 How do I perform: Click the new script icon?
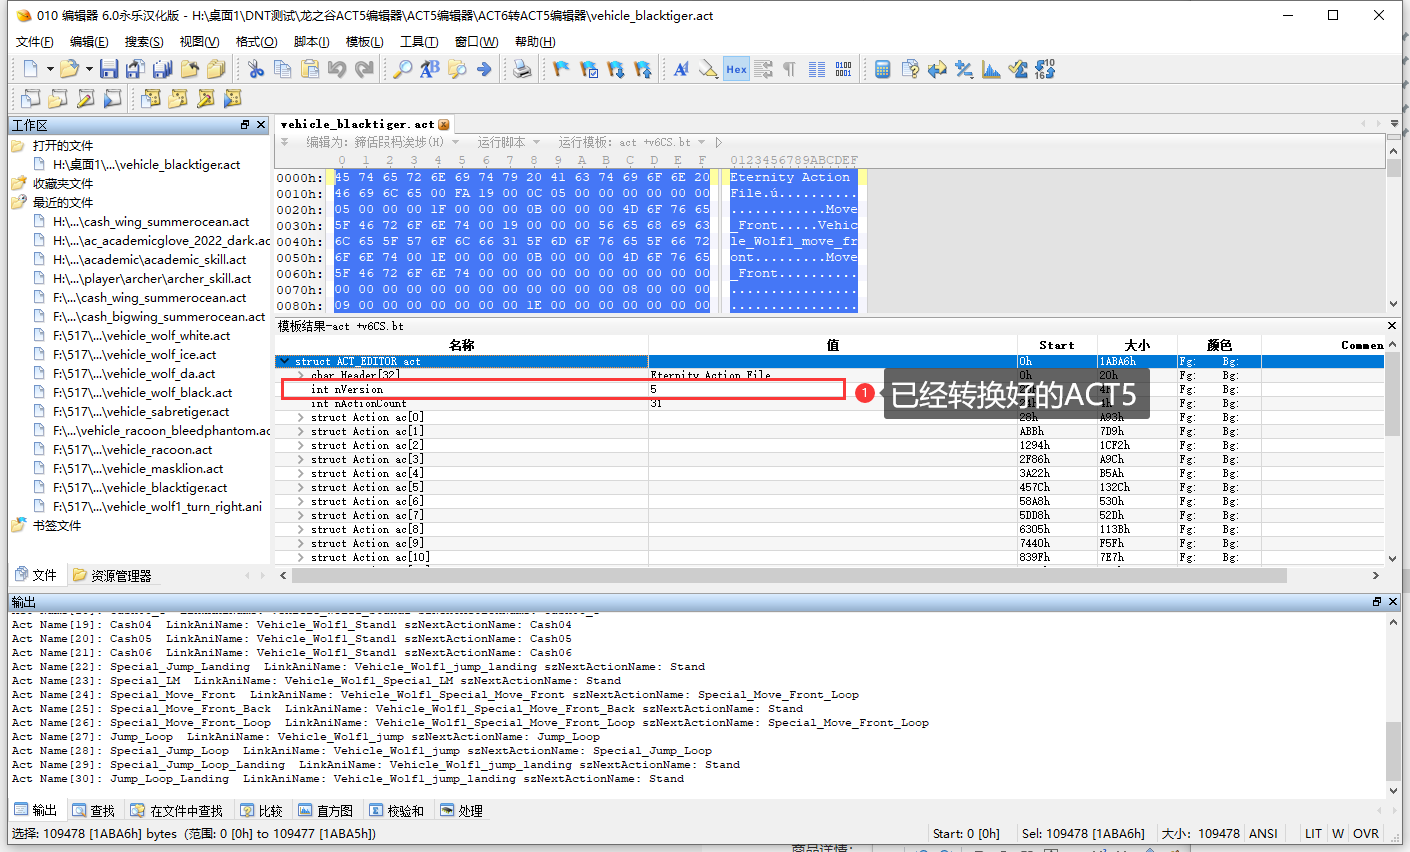click(x=31, y=98)
